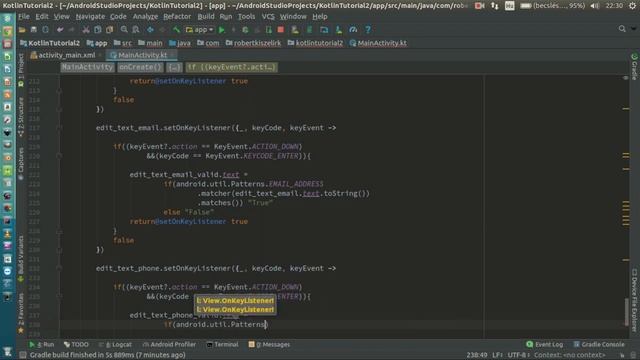Click the Paste icon in toolbar

click(109, 30)
